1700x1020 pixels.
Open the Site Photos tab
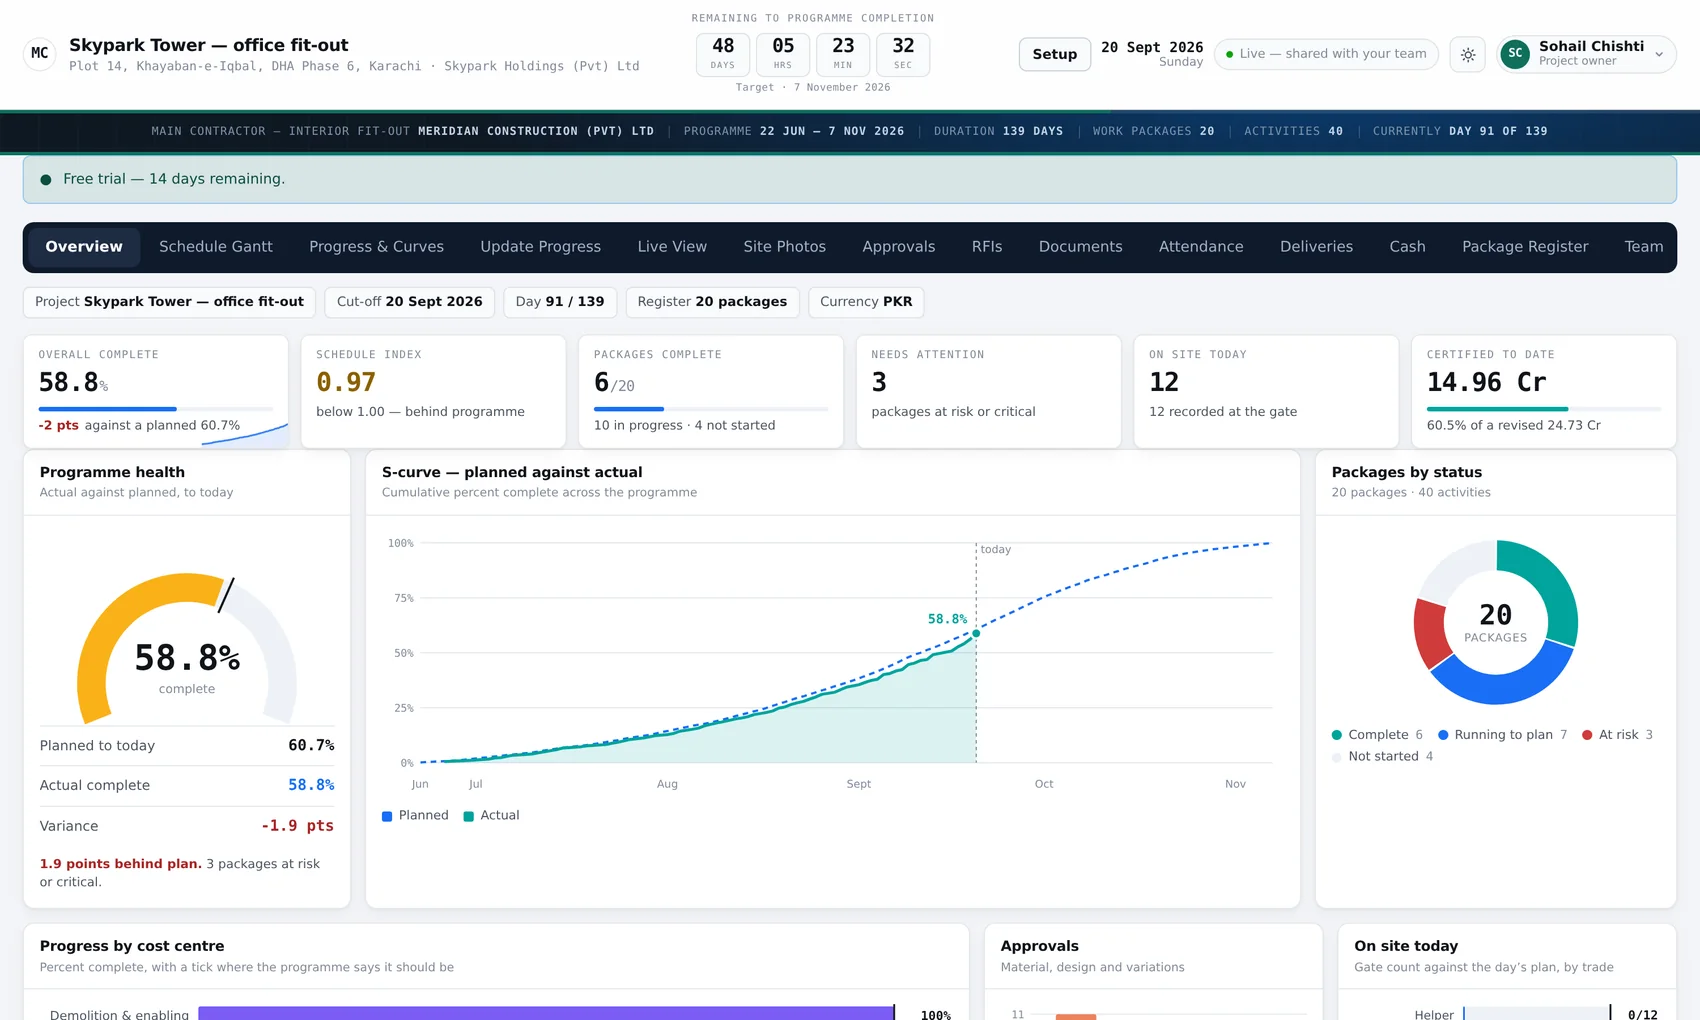click(784, 247)
